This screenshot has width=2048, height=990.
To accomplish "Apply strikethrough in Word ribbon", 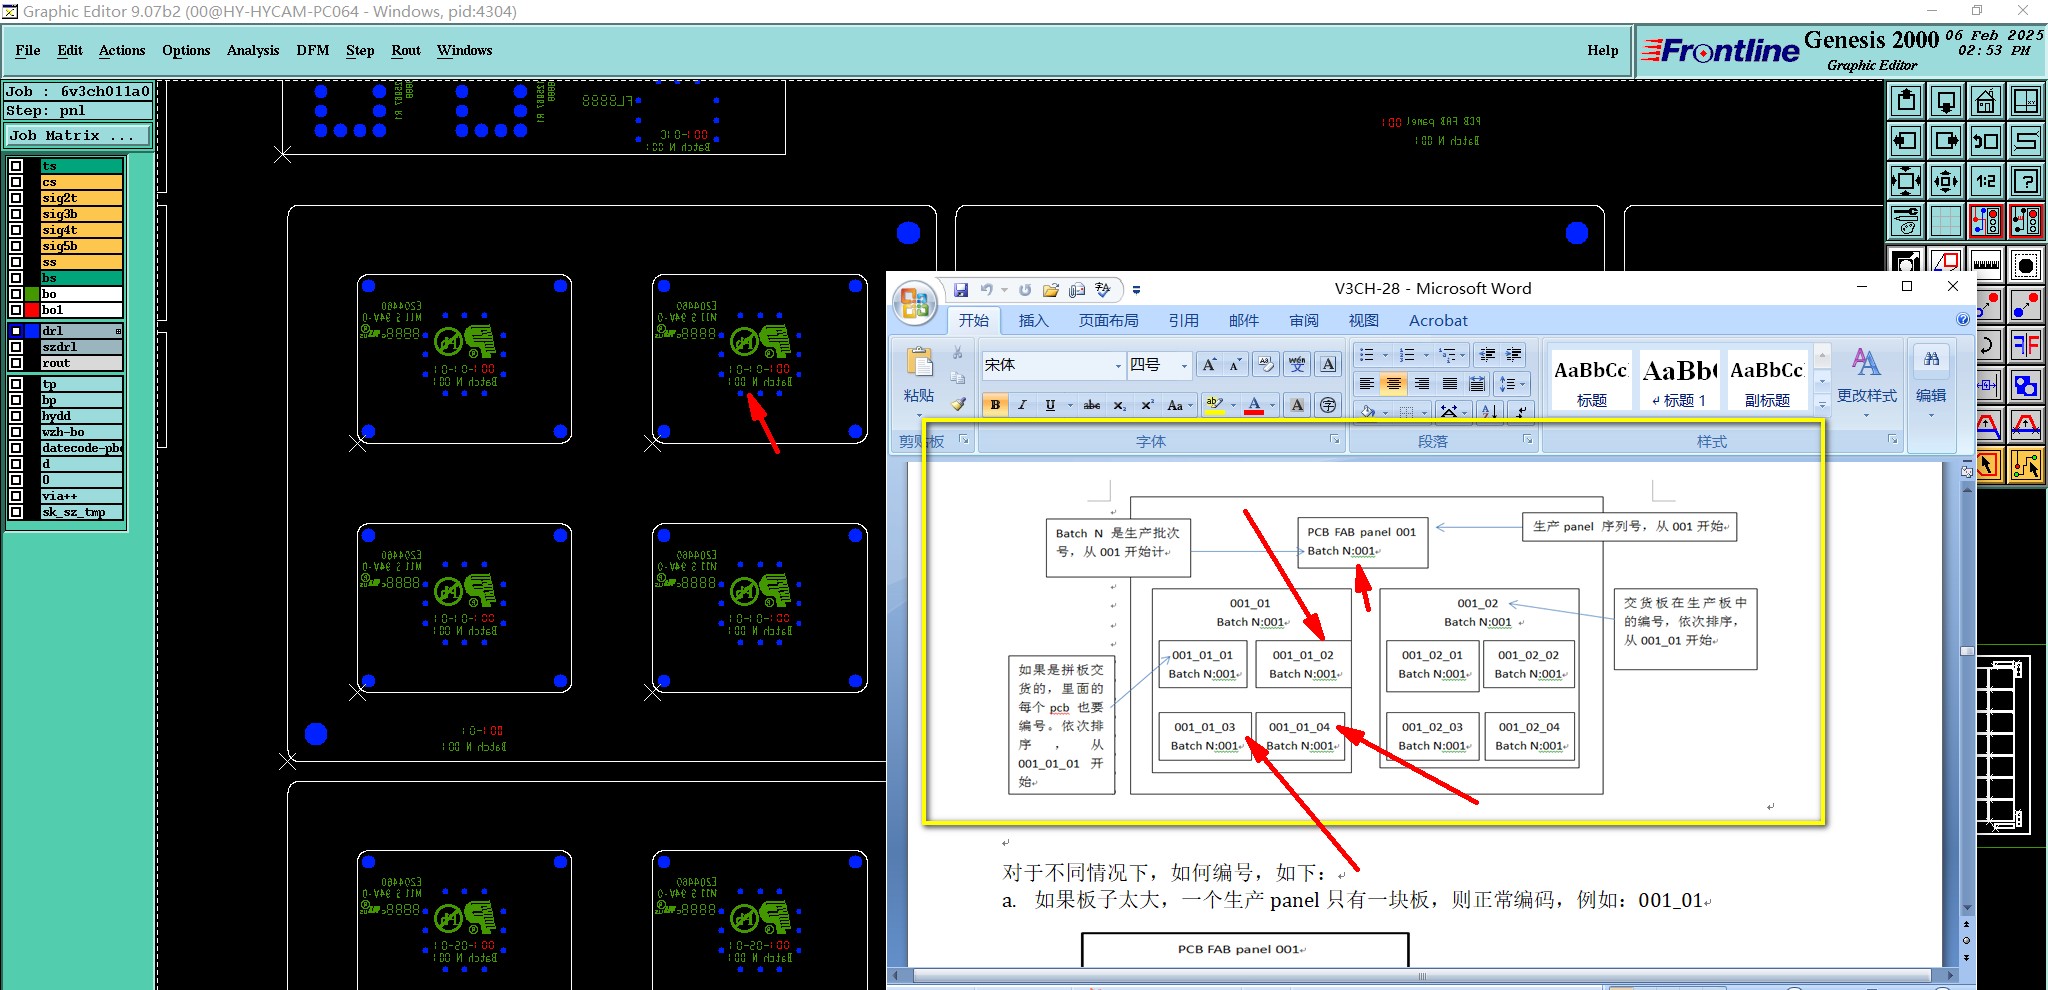I will coord(1092,405).
